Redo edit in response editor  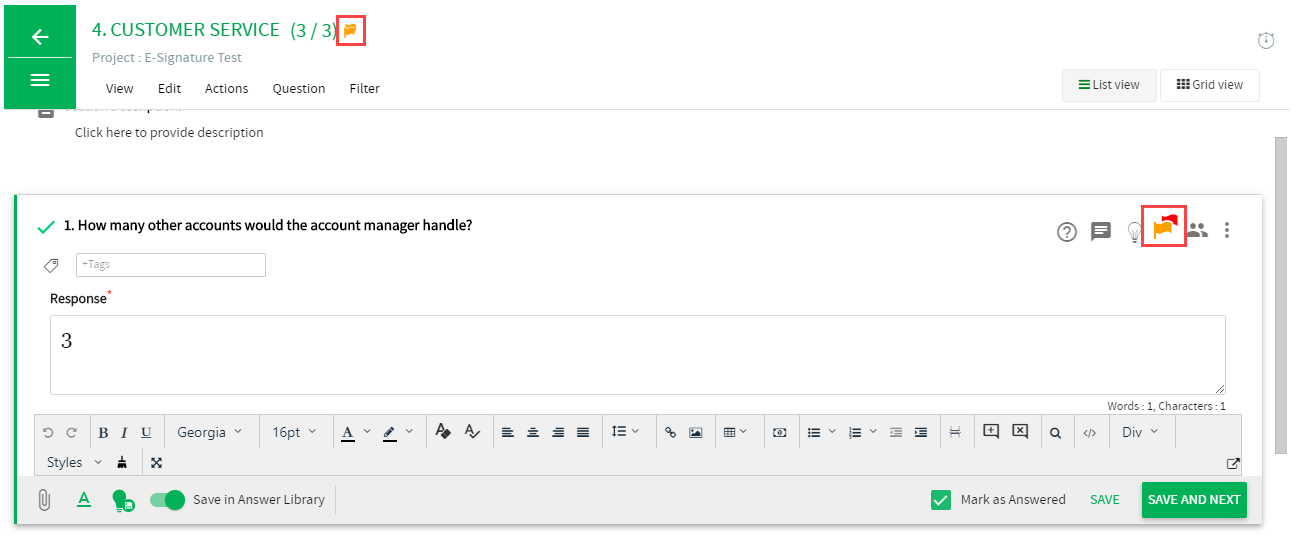[x=71, y=432]
